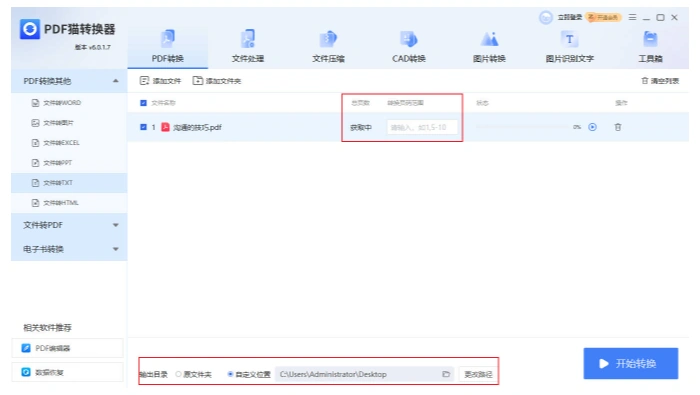The image size is (700, 395).
Task: Select the file to HTML option
Action: click(69, 203)
